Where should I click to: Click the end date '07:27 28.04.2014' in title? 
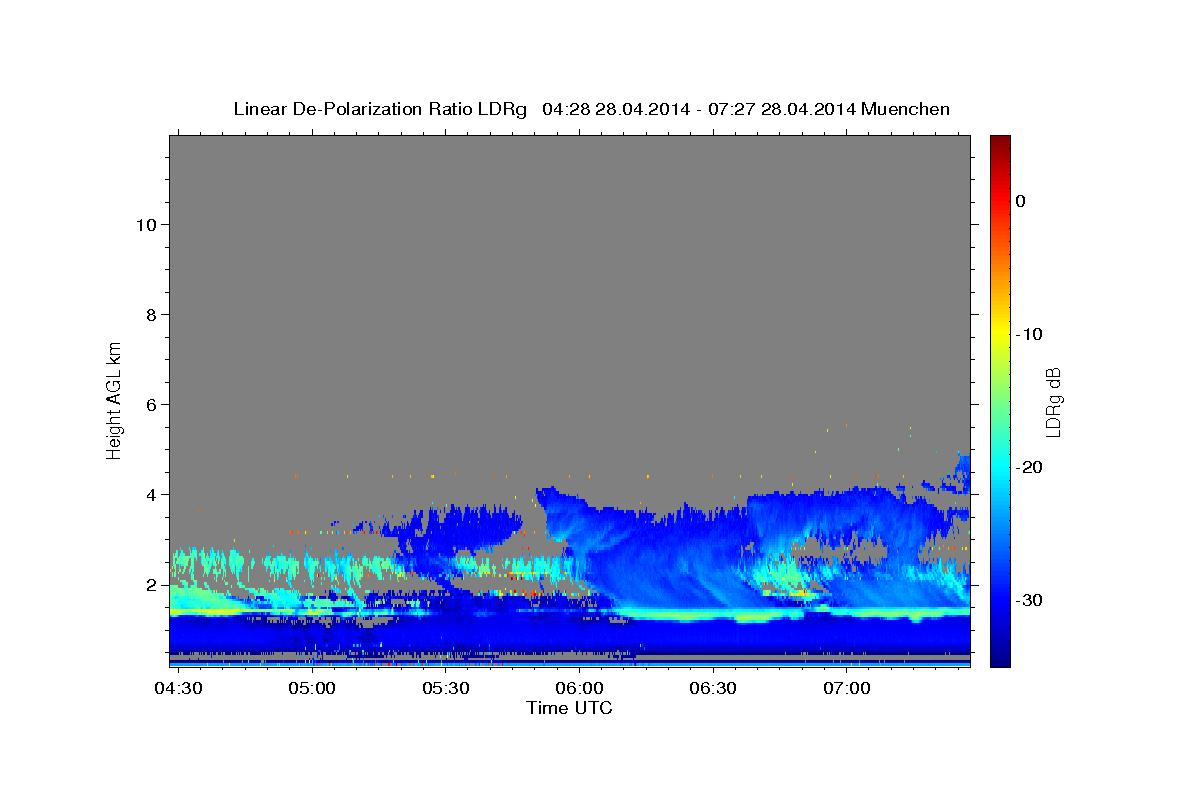[x=781, y=109]
